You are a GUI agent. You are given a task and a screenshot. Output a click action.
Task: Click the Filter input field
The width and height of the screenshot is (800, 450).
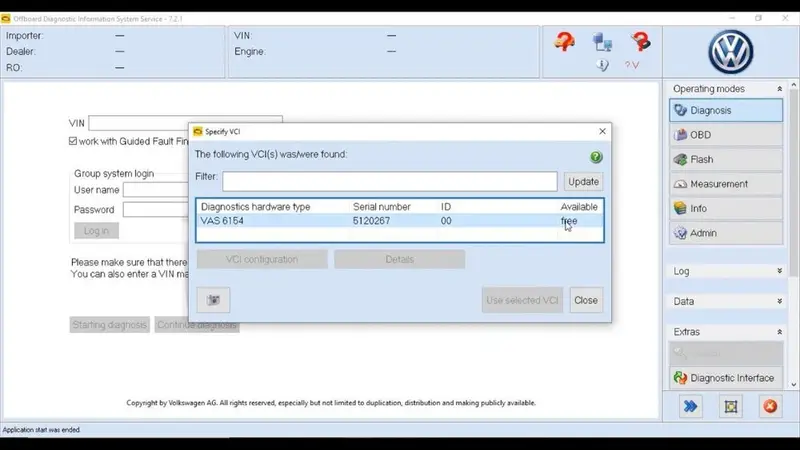[390, 182]
